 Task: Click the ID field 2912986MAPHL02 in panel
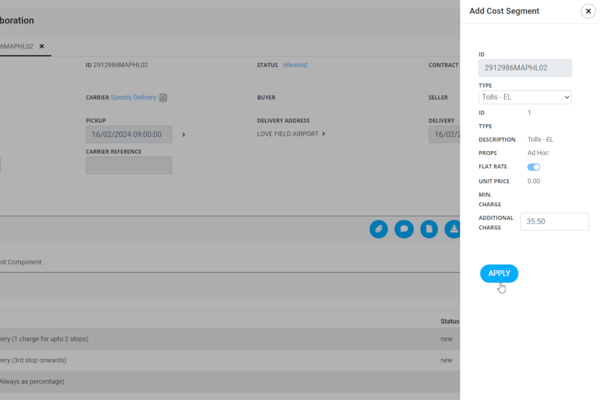pos(525,68)
